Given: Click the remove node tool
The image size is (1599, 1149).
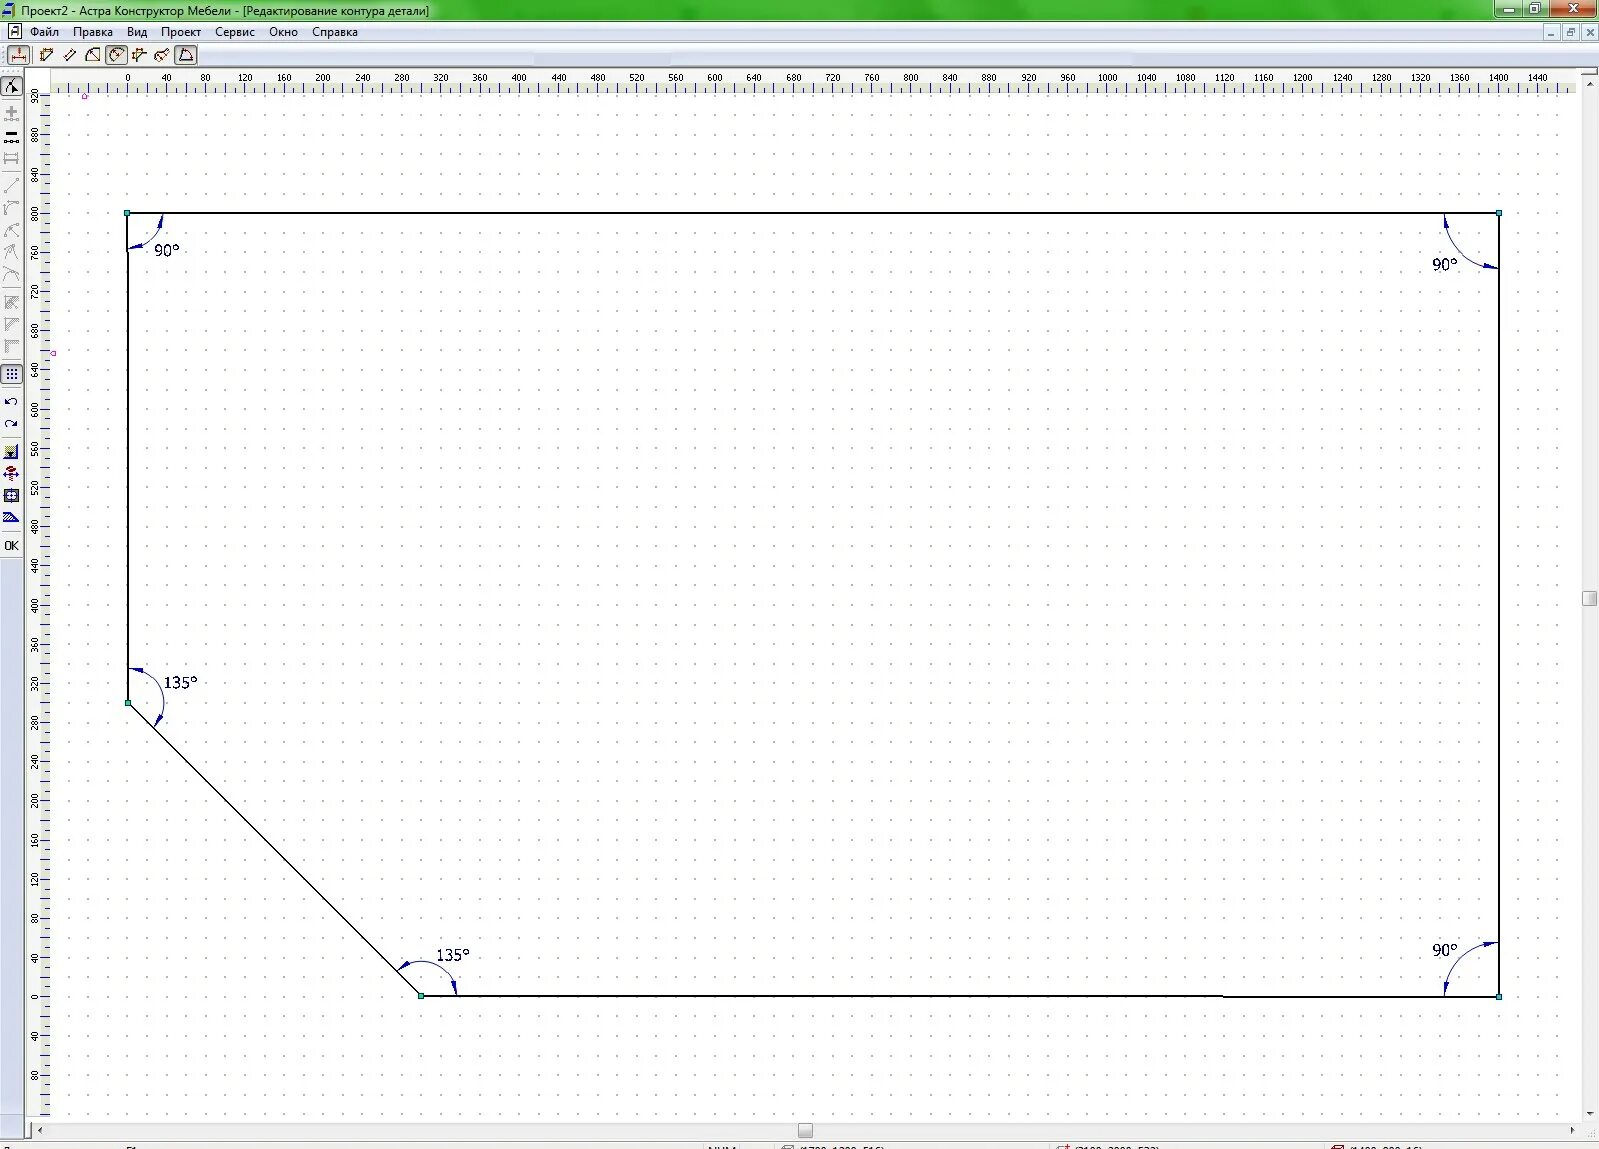Looking at the screenshot, I should [x=11, y=136].
